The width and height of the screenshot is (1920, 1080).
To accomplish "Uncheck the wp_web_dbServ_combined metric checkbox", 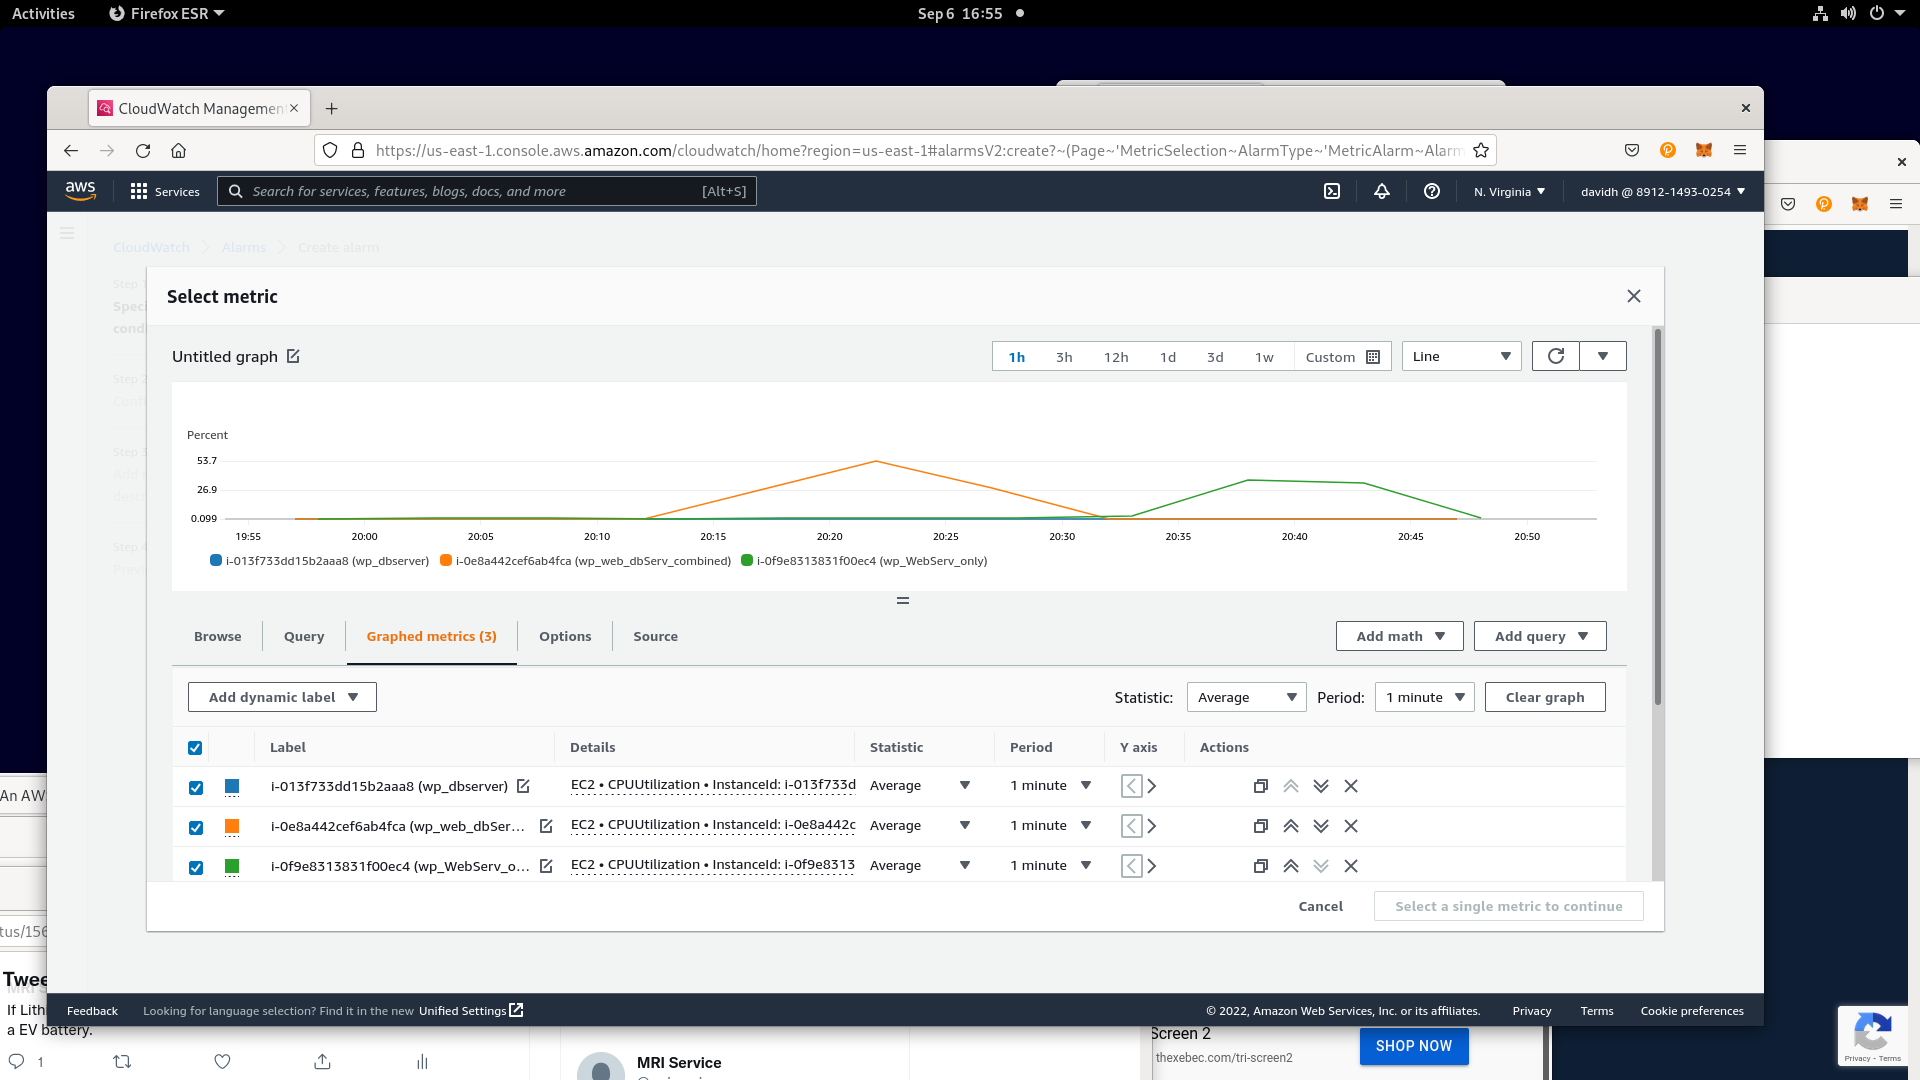I will (196, 827).
